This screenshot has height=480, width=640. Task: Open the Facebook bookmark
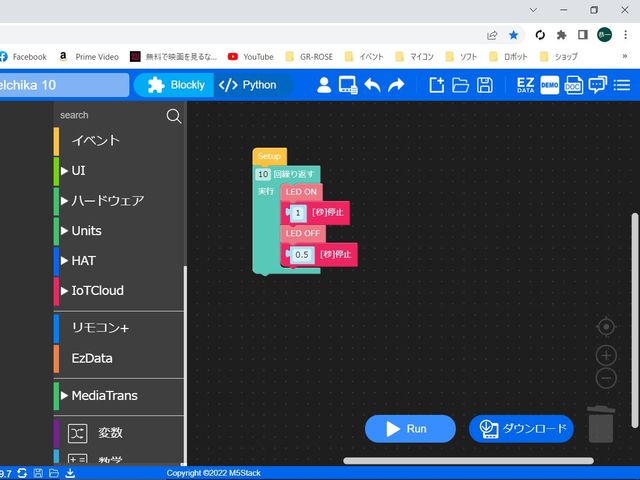click(x=23, y=57)
